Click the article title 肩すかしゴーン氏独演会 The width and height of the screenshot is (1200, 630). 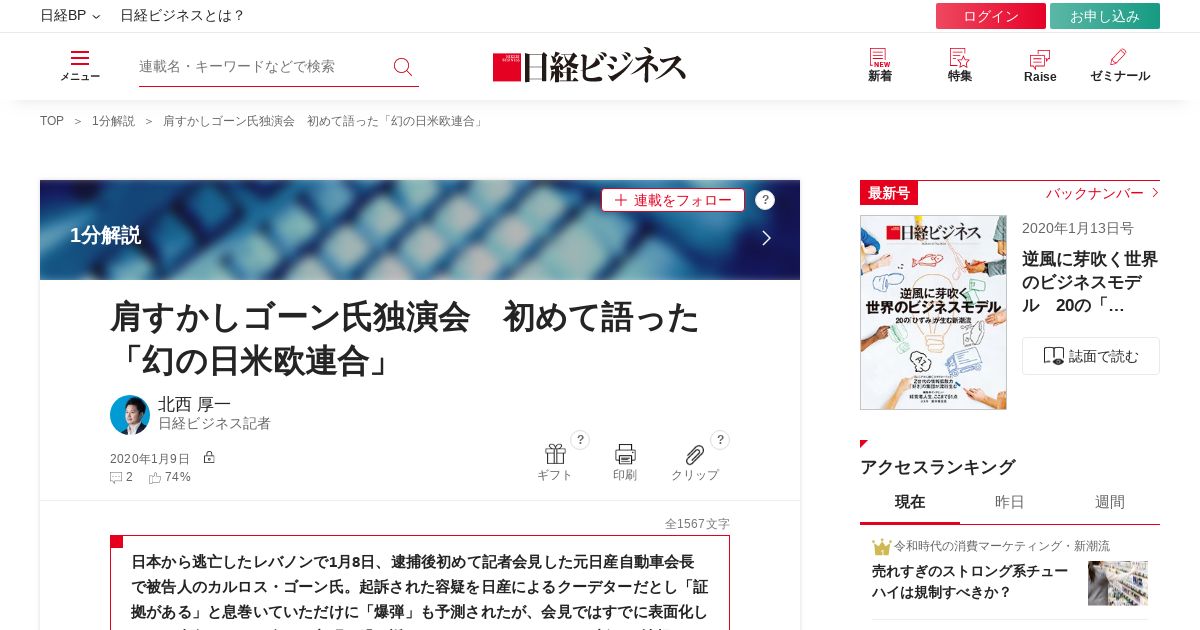click(405, 339)
